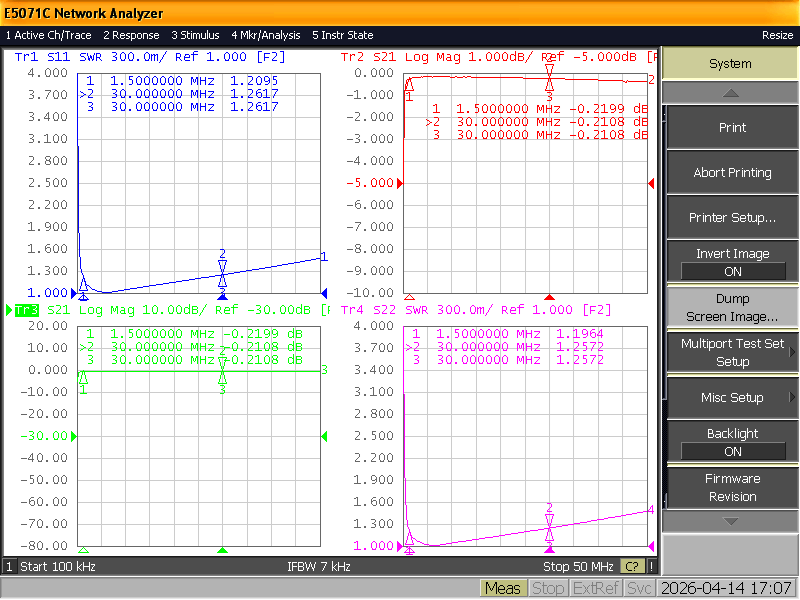Click Tr3 green bottom marker 1 hollow triangle
The width and height of the screenshot is (800, 600).
83,550
